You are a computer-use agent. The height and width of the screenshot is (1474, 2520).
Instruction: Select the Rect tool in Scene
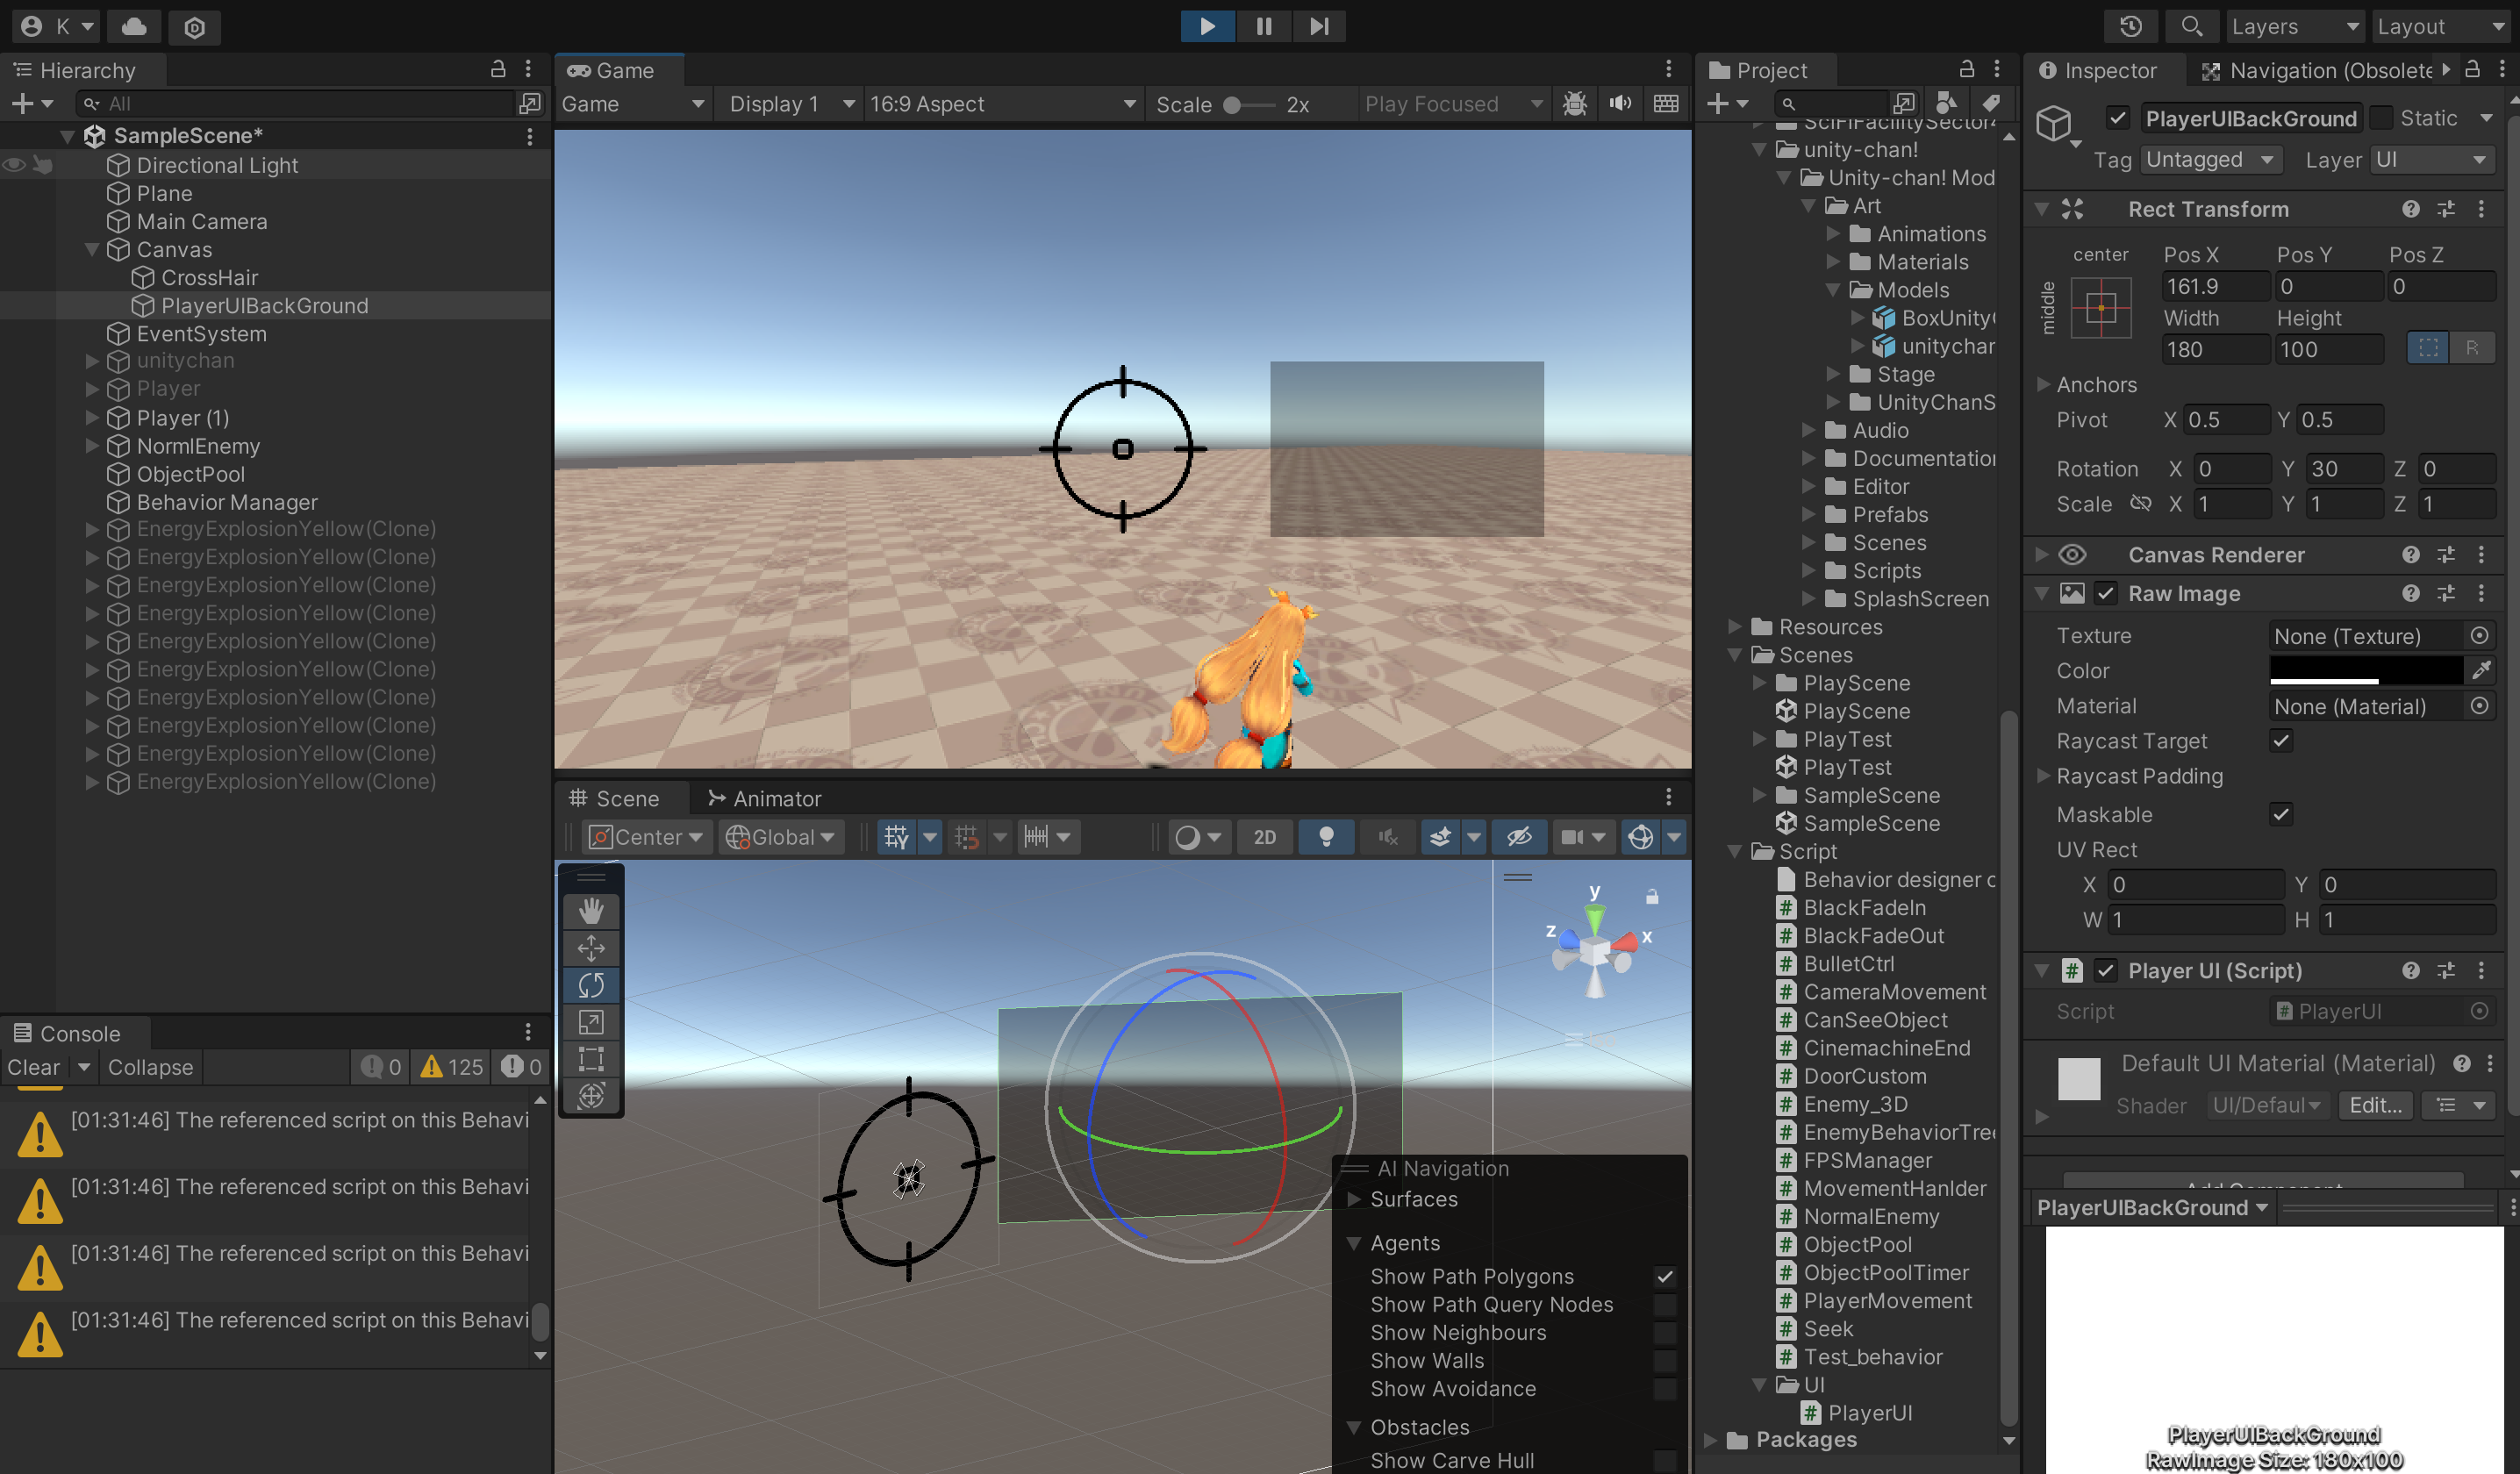point(591,1059)
